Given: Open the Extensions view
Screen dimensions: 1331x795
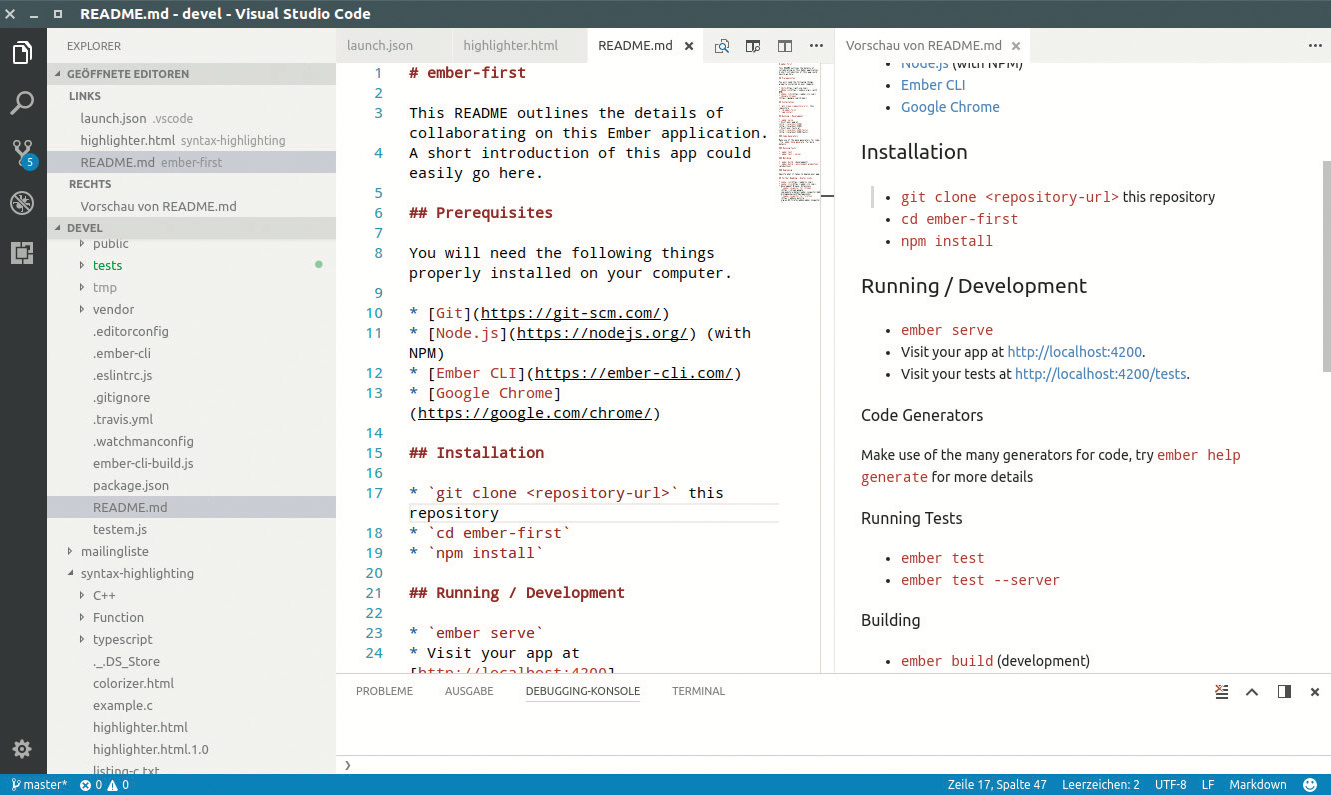Looking at the screenshot, I should point(22,253).
